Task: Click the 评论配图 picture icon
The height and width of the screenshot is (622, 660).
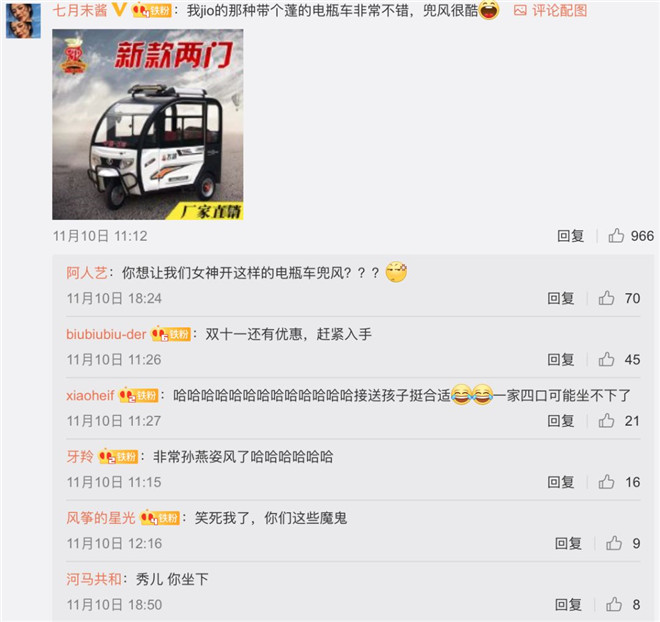Action: [x=521, y=11]
